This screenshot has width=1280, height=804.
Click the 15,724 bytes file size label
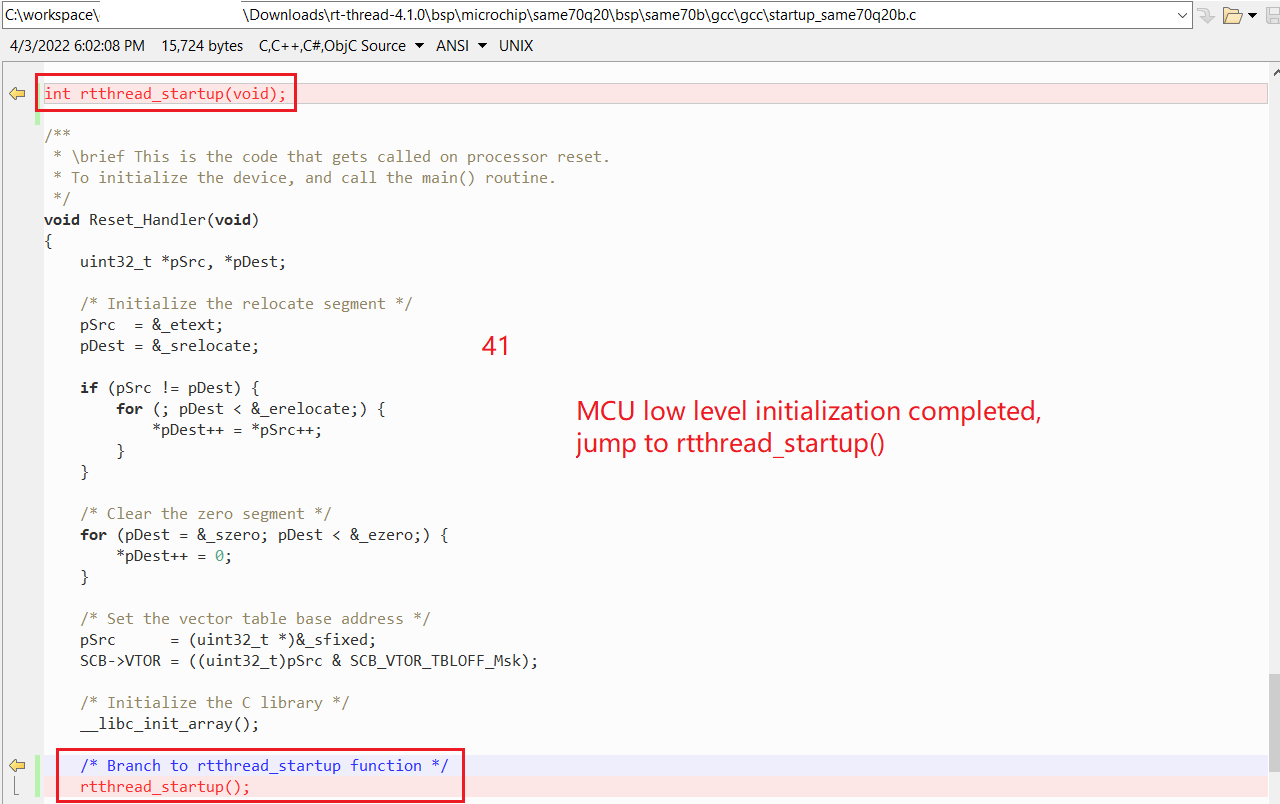[202, 46]
